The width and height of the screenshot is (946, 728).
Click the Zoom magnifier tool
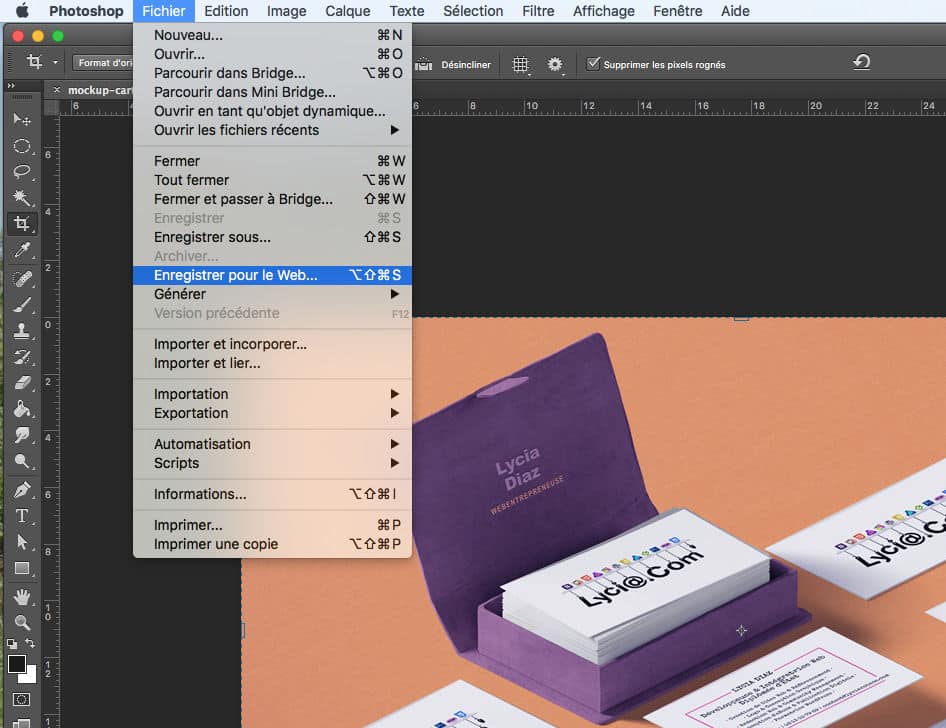[21, 622]
